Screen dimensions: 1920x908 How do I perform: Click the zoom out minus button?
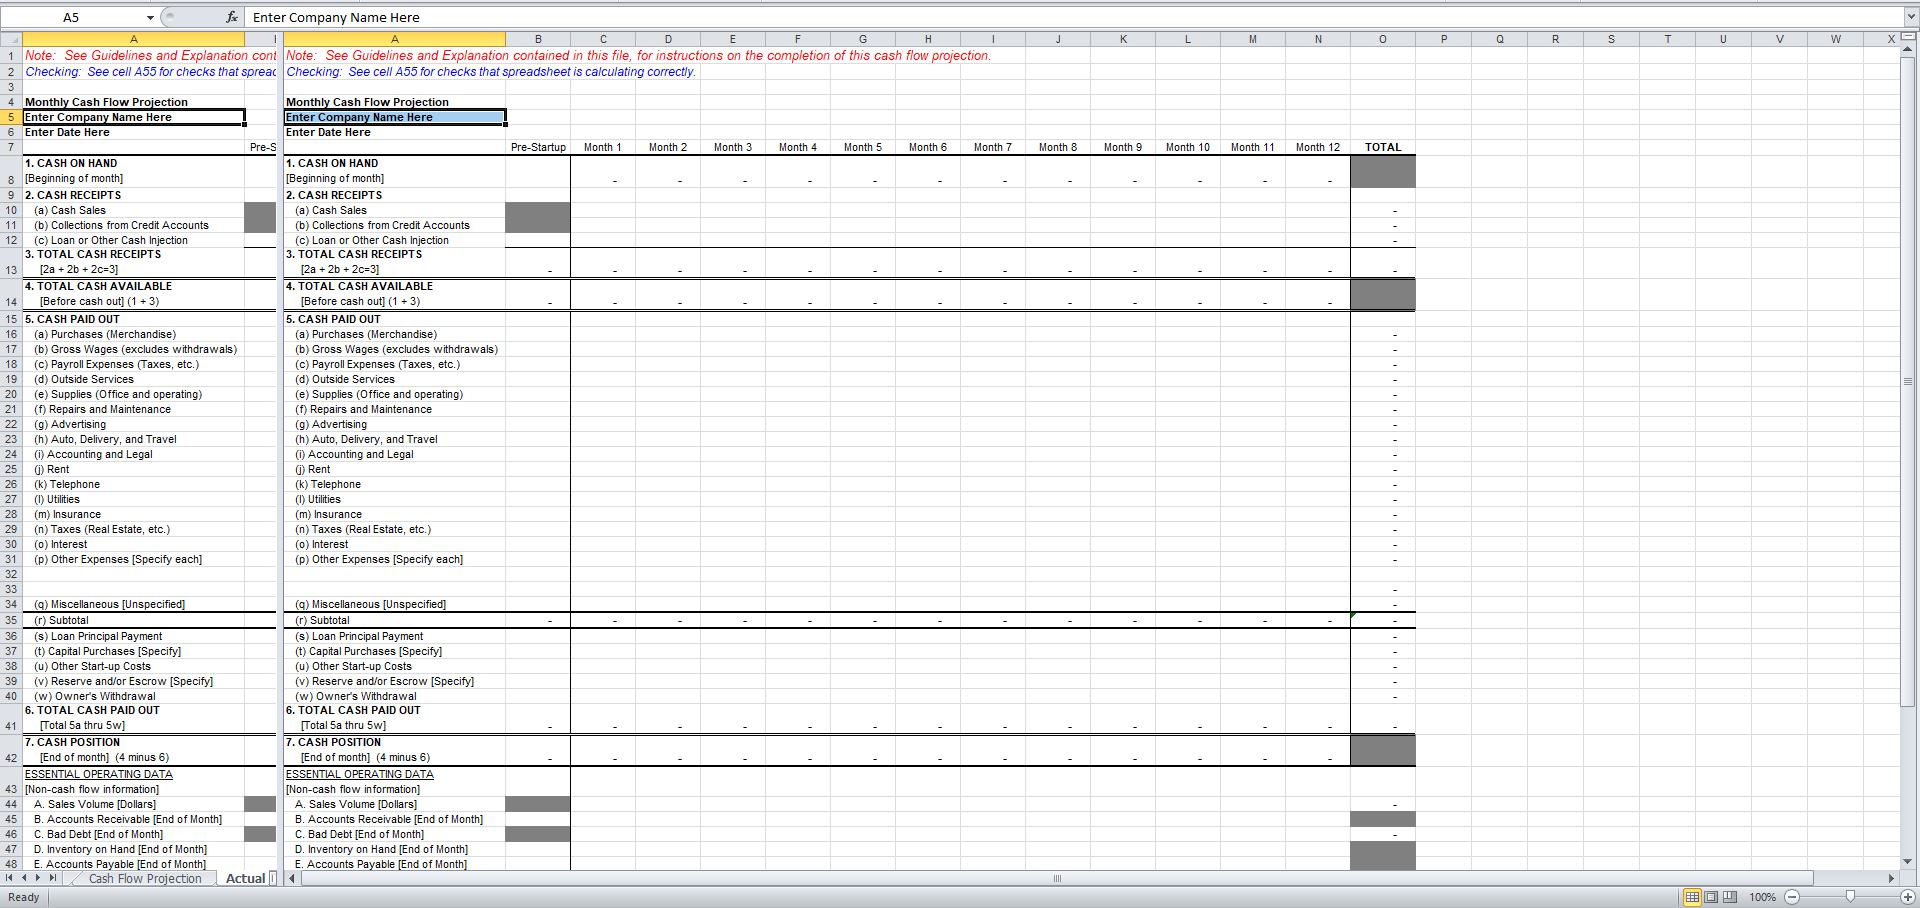coord(1792,897)
